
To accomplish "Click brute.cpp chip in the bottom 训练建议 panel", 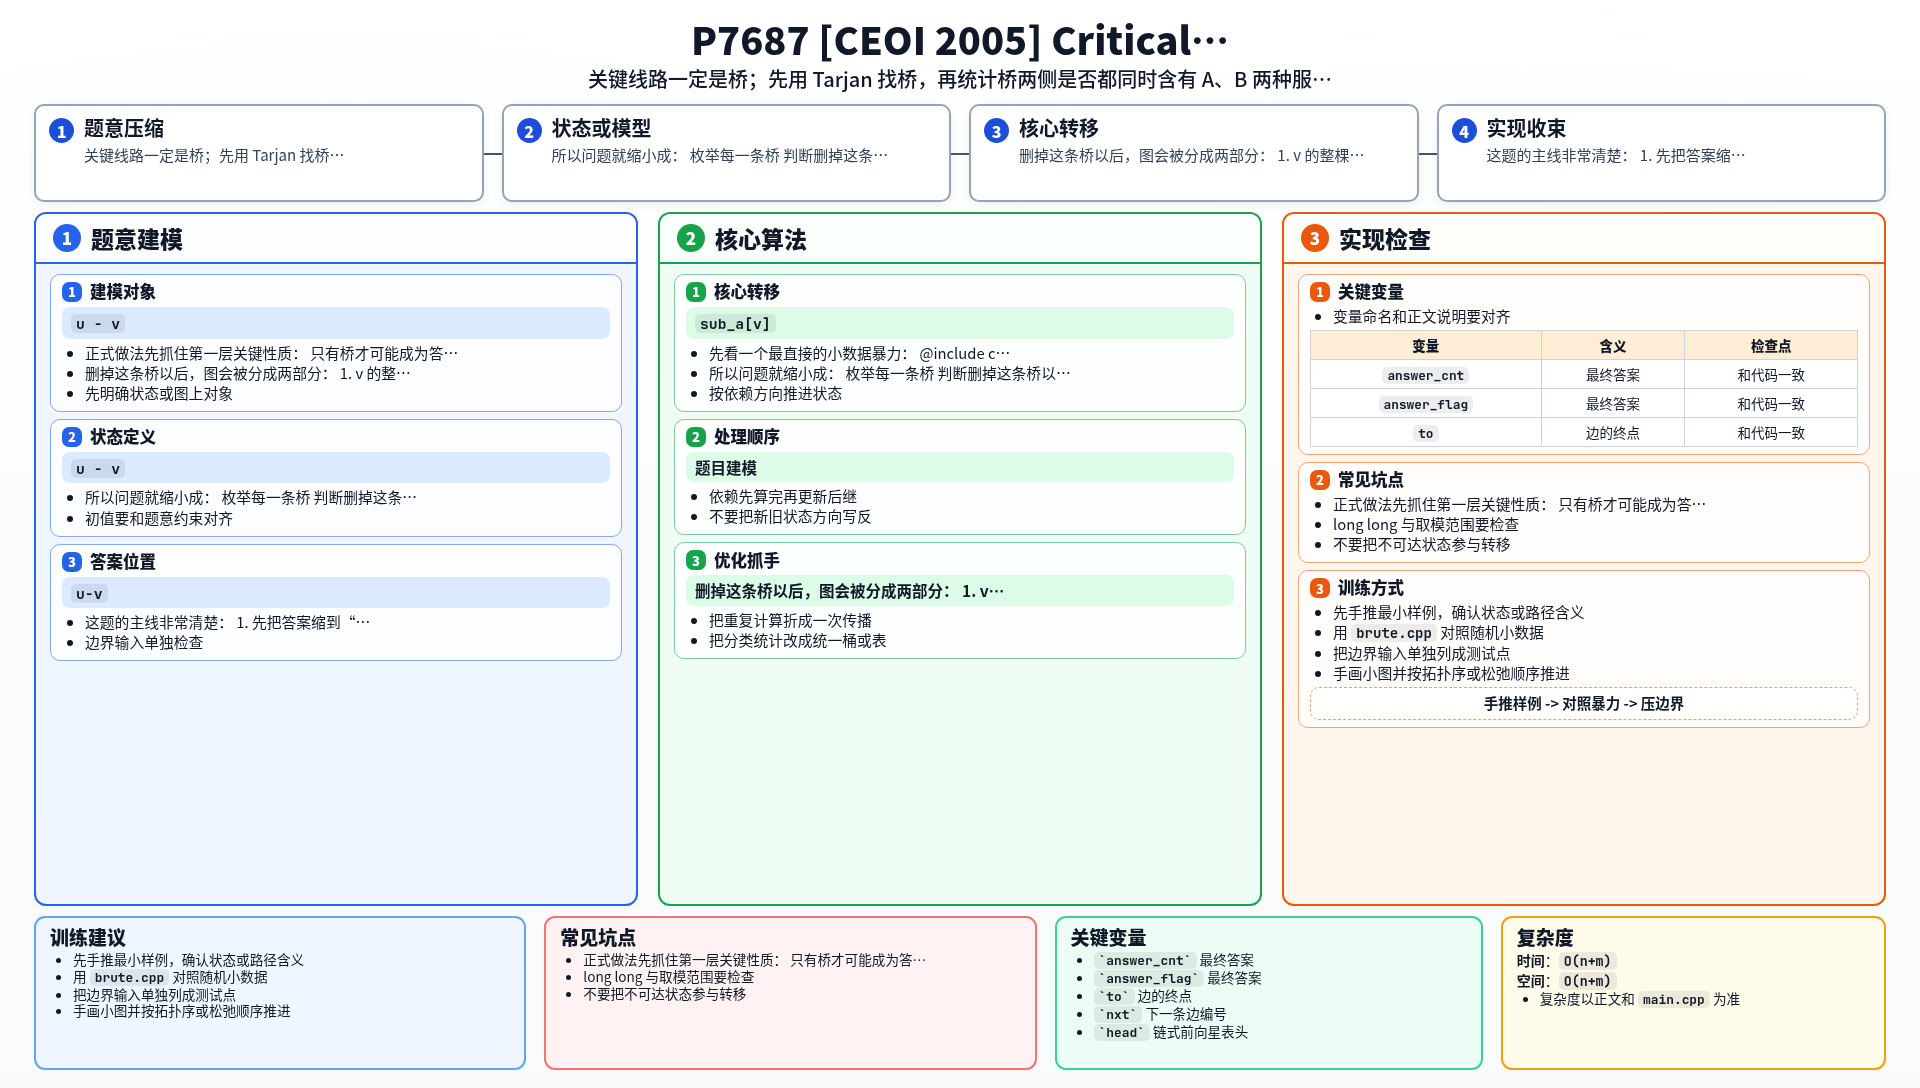I will point(129,978).
